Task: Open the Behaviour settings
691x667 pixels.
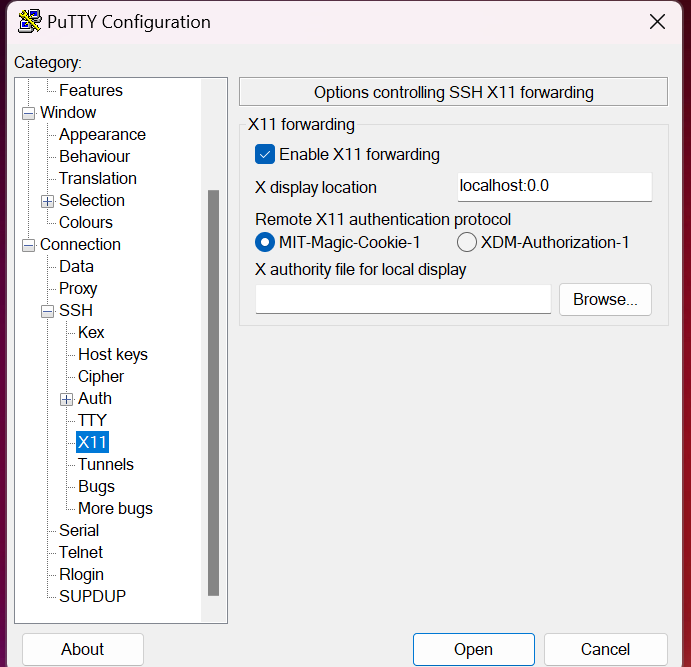Action: pyautogui.click(x=94, y=156)
